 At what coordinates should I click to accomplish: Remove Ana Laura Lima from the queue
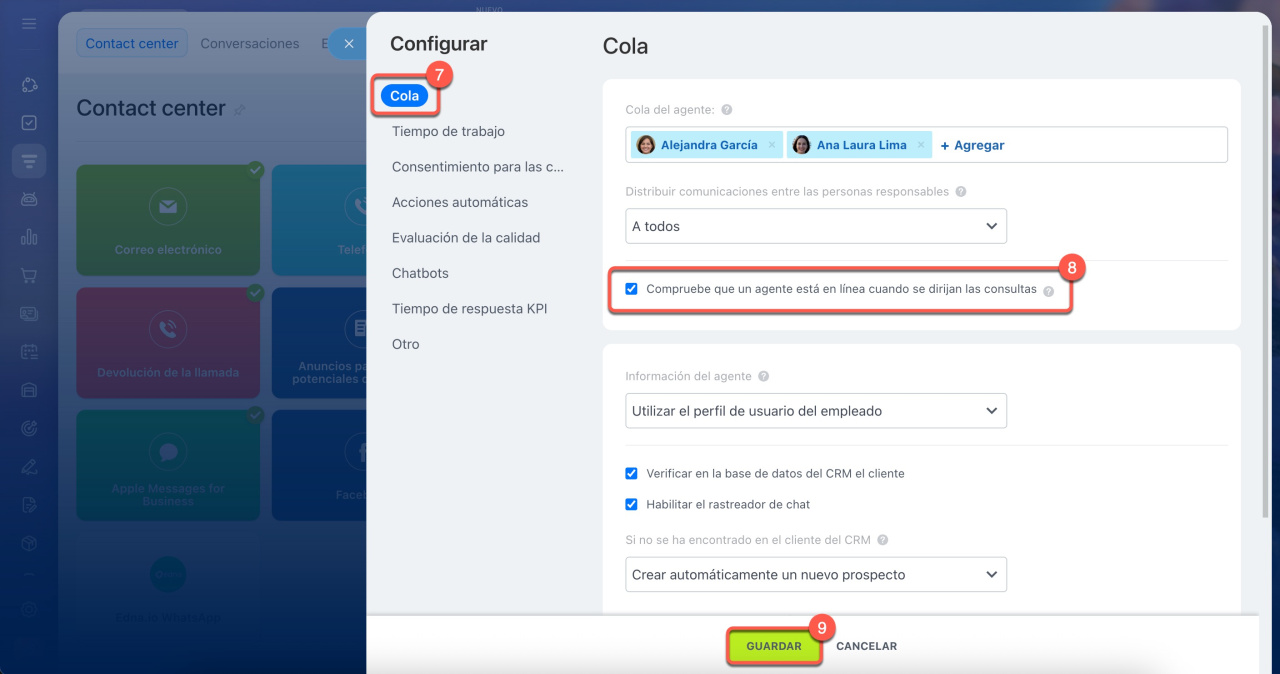click(920, 145)
